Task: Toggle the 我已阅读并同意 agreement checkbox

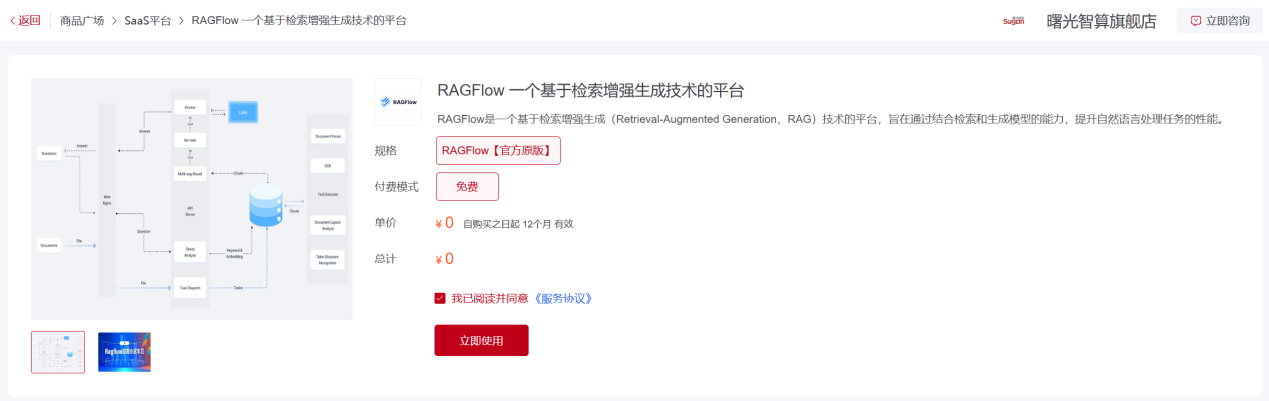Action: tap(440, 298)
